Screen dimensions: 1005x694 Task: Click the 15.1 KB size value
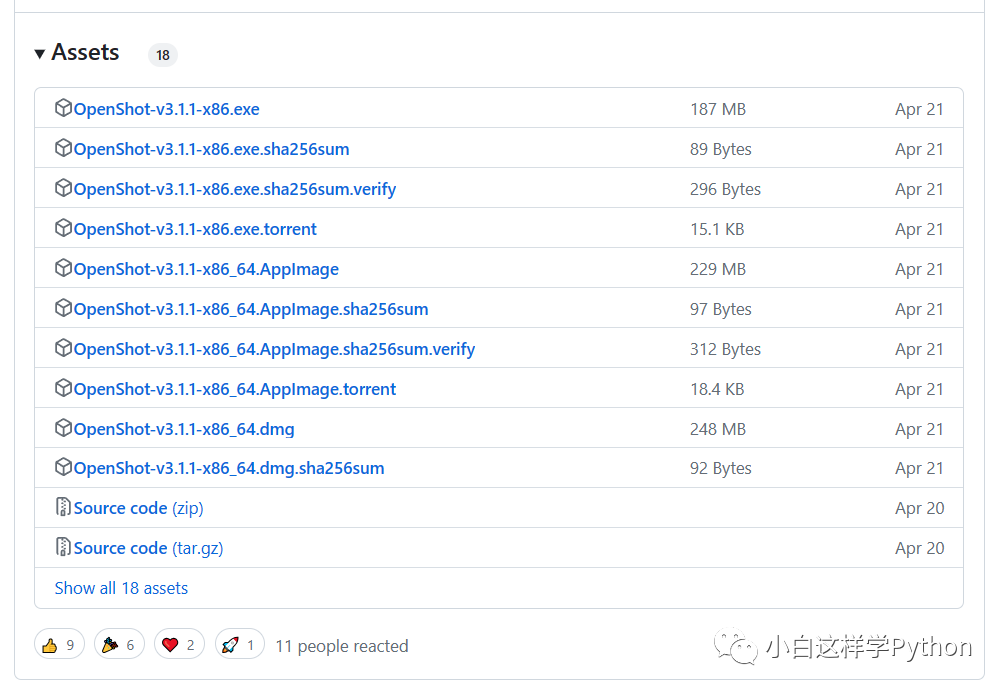[x=717, y=229]
